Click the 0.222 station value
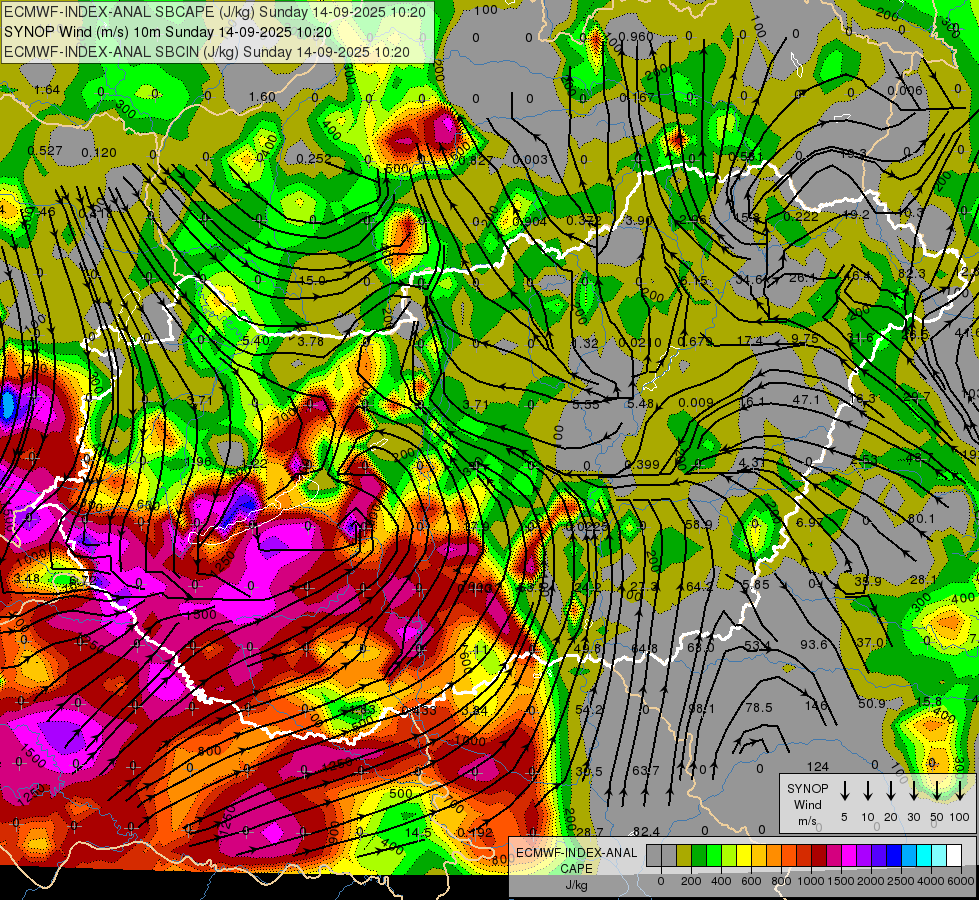The width and height of the screenshot is (979, 900). click(x=800, y=216)
